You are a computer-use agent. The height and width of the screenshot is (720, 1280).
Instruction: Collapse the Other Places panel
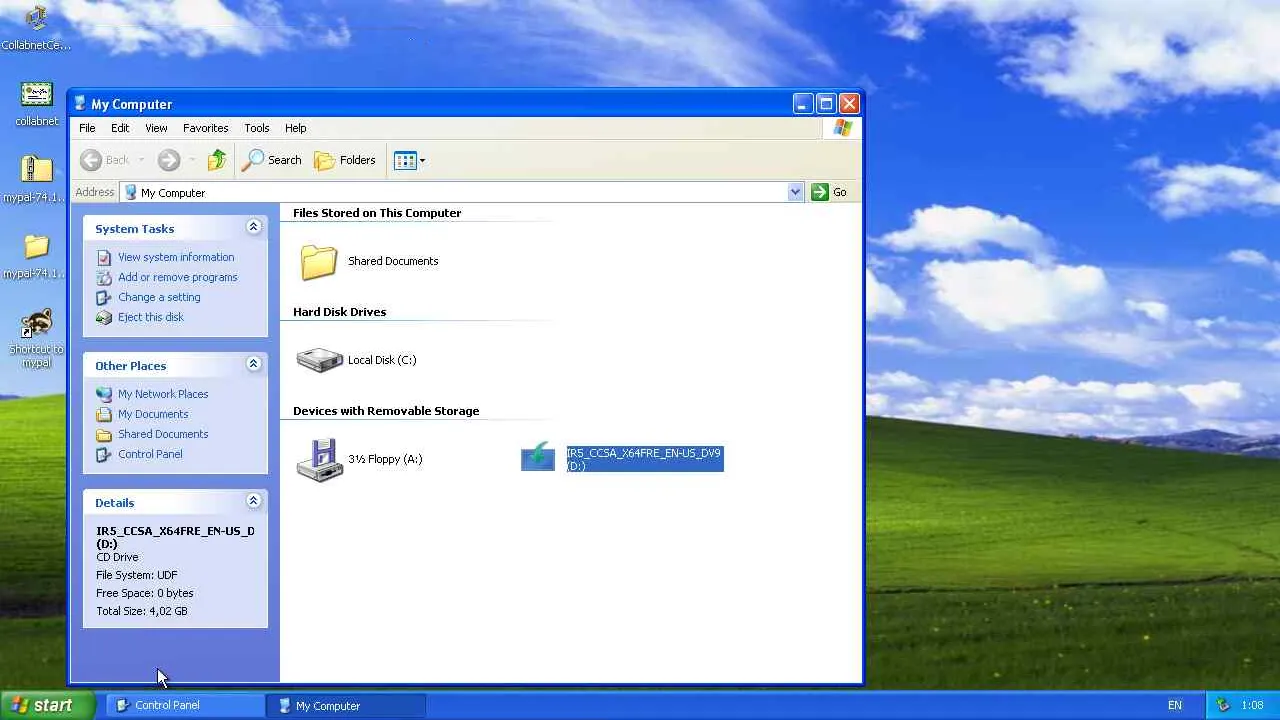pos(253,364)
